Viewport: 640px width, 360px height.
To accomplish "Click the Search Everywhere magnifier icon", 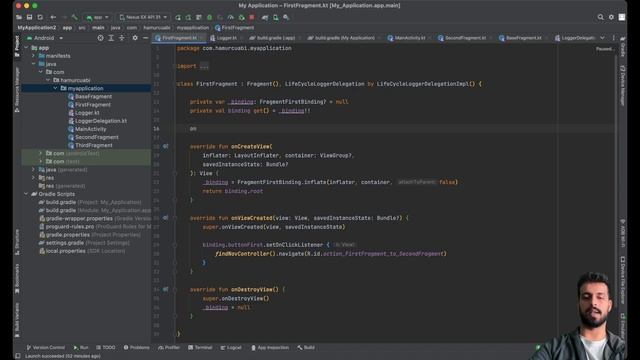I will pyautogui.click(x=600, y=17).
